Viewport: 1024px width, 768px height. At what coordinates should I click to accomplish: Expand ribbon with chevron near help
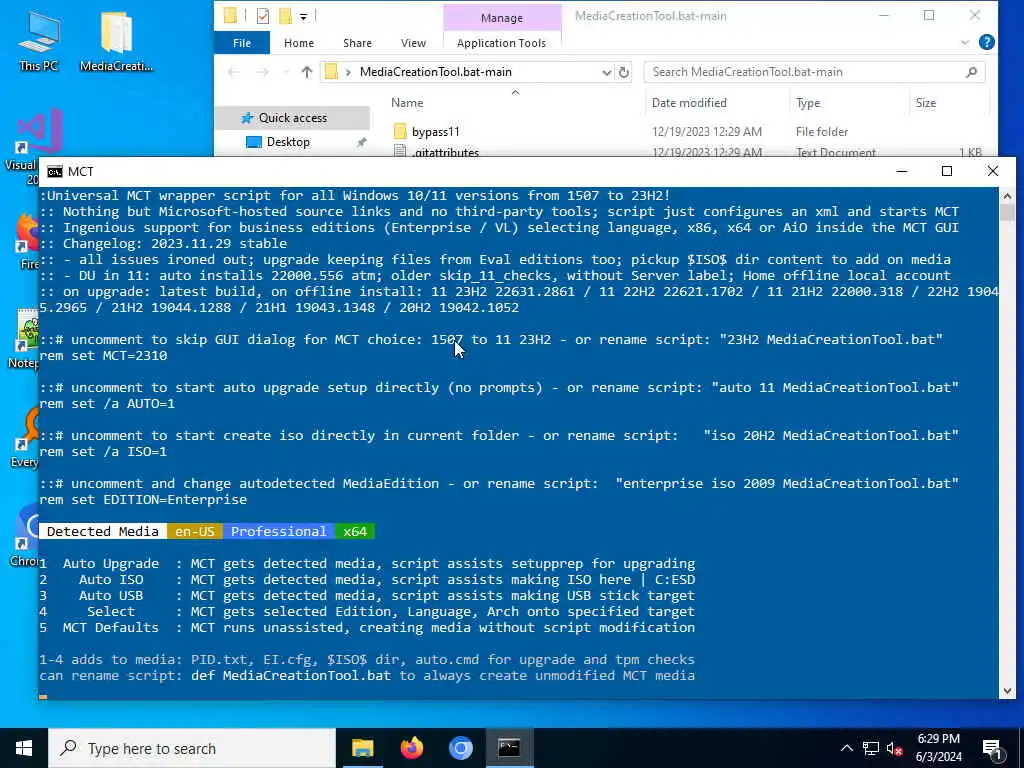click(x=965, y=42)
